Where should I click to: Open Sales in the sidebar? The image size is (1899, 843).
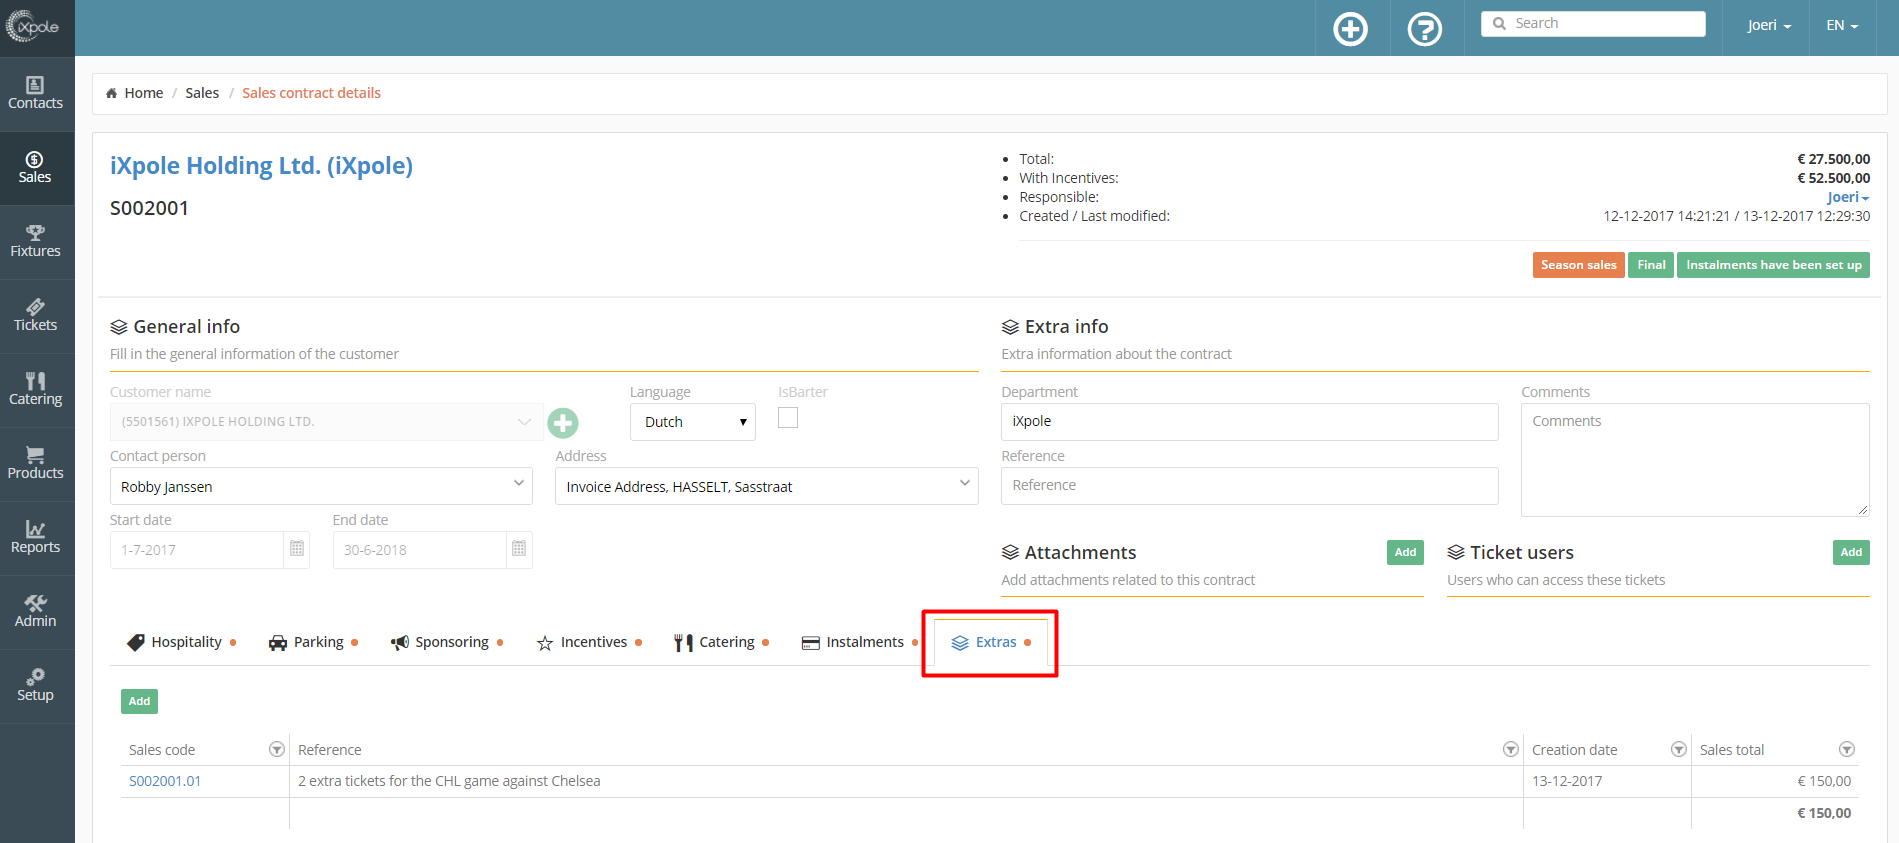[36, 168]
